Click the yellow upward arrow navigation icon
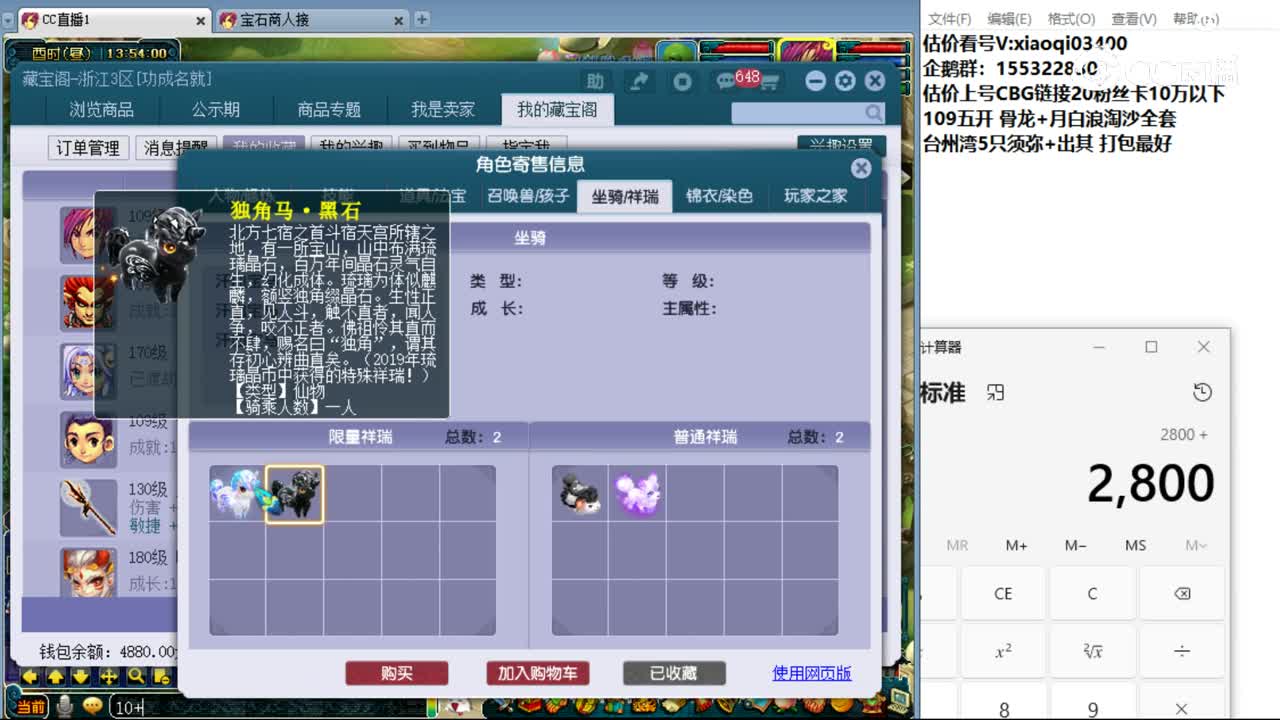The width and height of the screenshot is (1280, 720). (x=56, y=678)
